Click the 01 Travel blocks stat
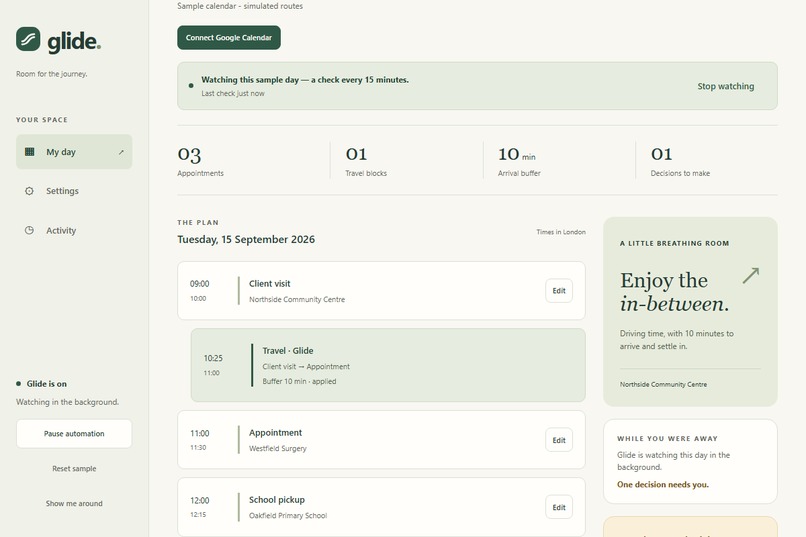Image resolution: width=806 pixels, height=537 pixels. pos(366,160)
